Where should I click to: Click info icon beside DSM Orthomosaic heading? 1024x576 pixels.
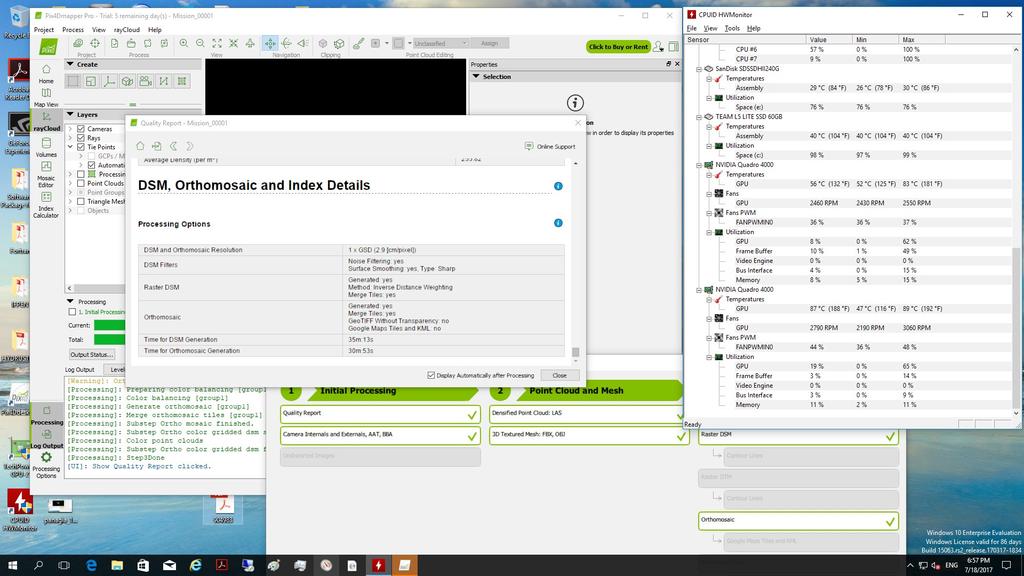(558, 186)
